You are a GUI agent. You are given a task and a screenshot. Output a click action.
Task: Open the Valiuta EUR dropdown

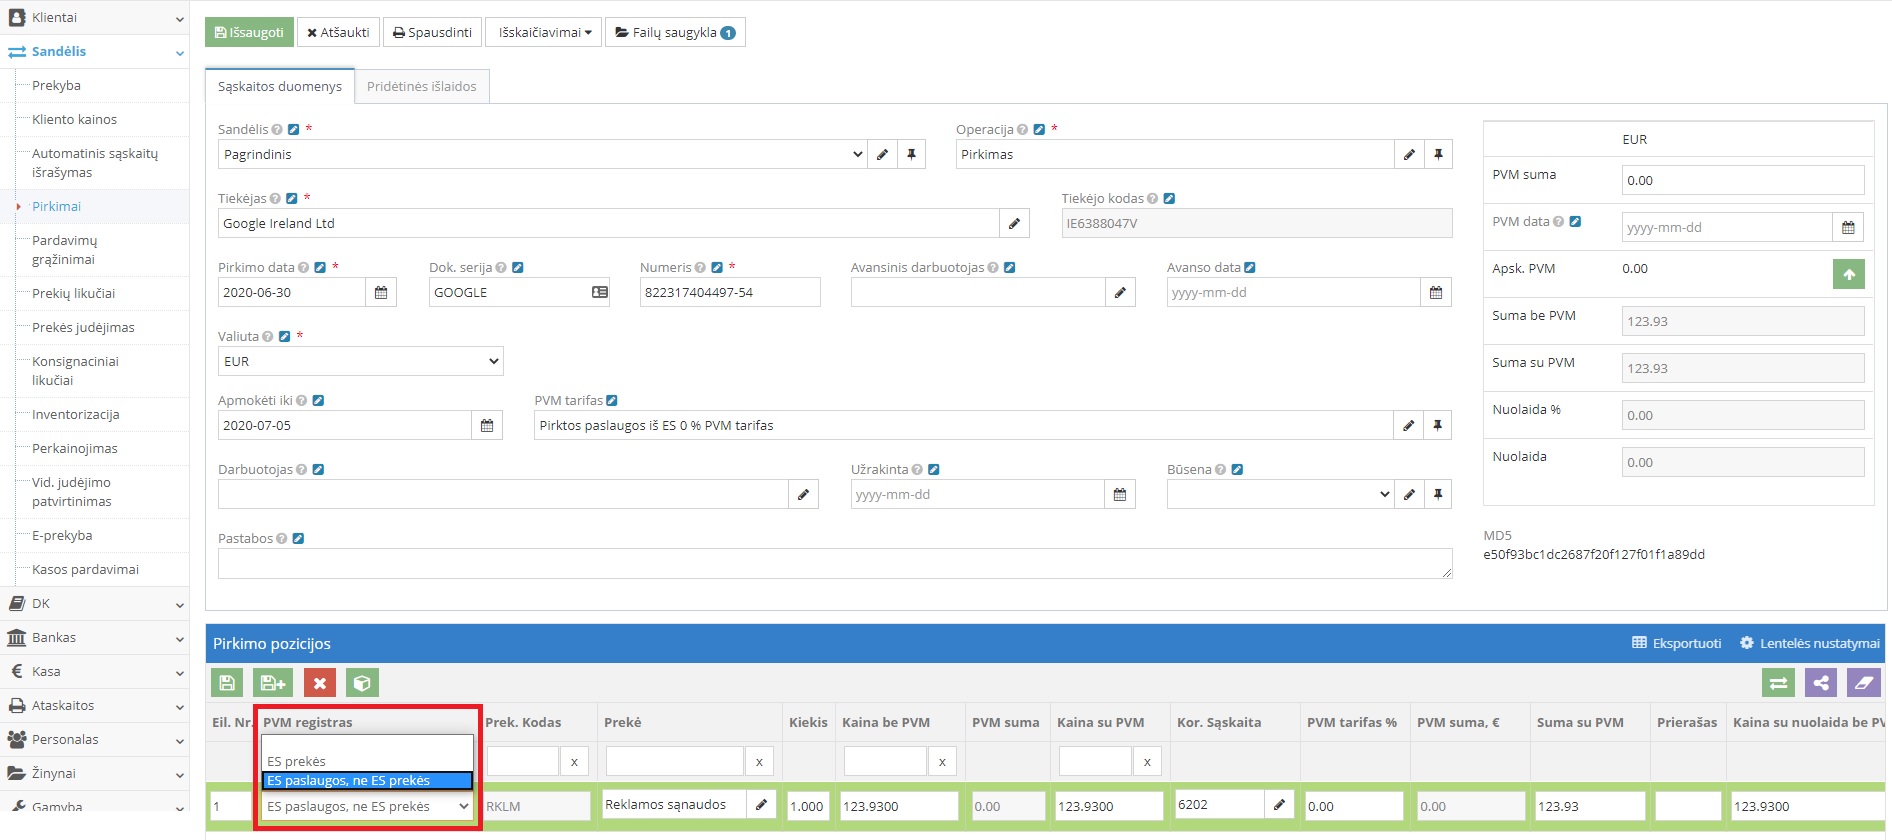click(360, 361)
